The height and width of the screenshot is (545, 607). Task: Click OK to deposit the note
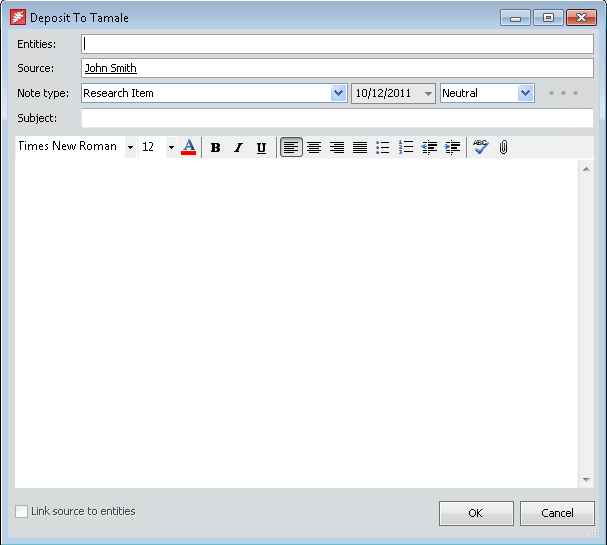point(476,513)
